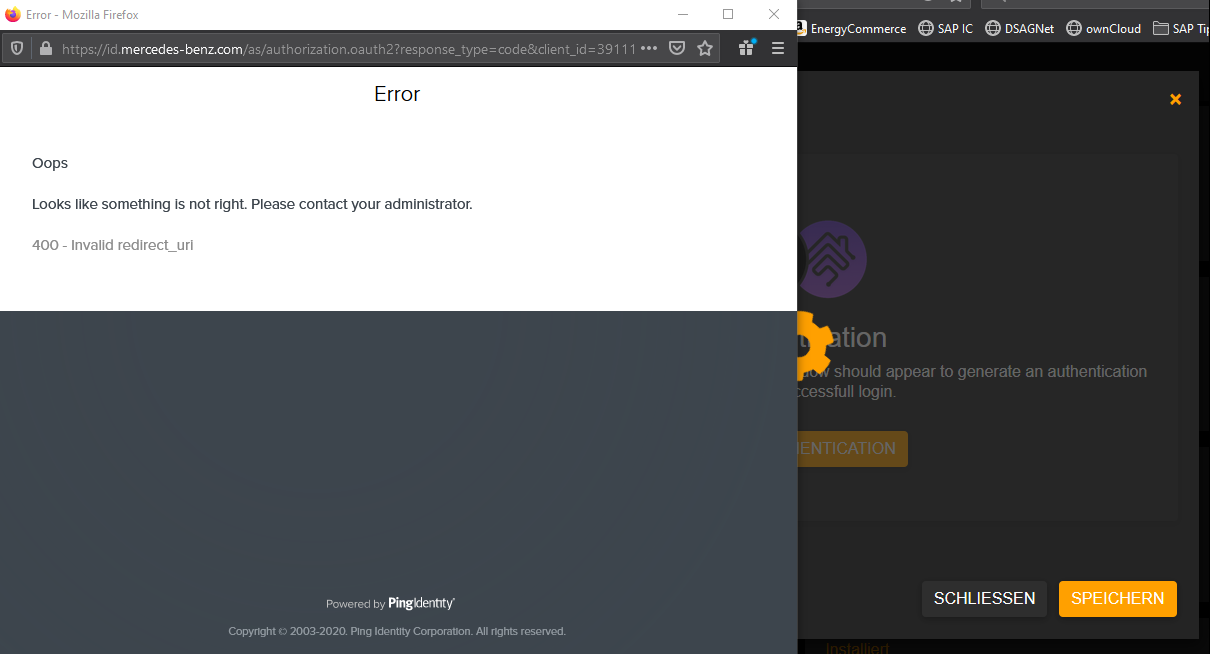Viewport: 1210px width, 654px height.
Task: Click the padlock site security icon
Action: tap(45, 48)
